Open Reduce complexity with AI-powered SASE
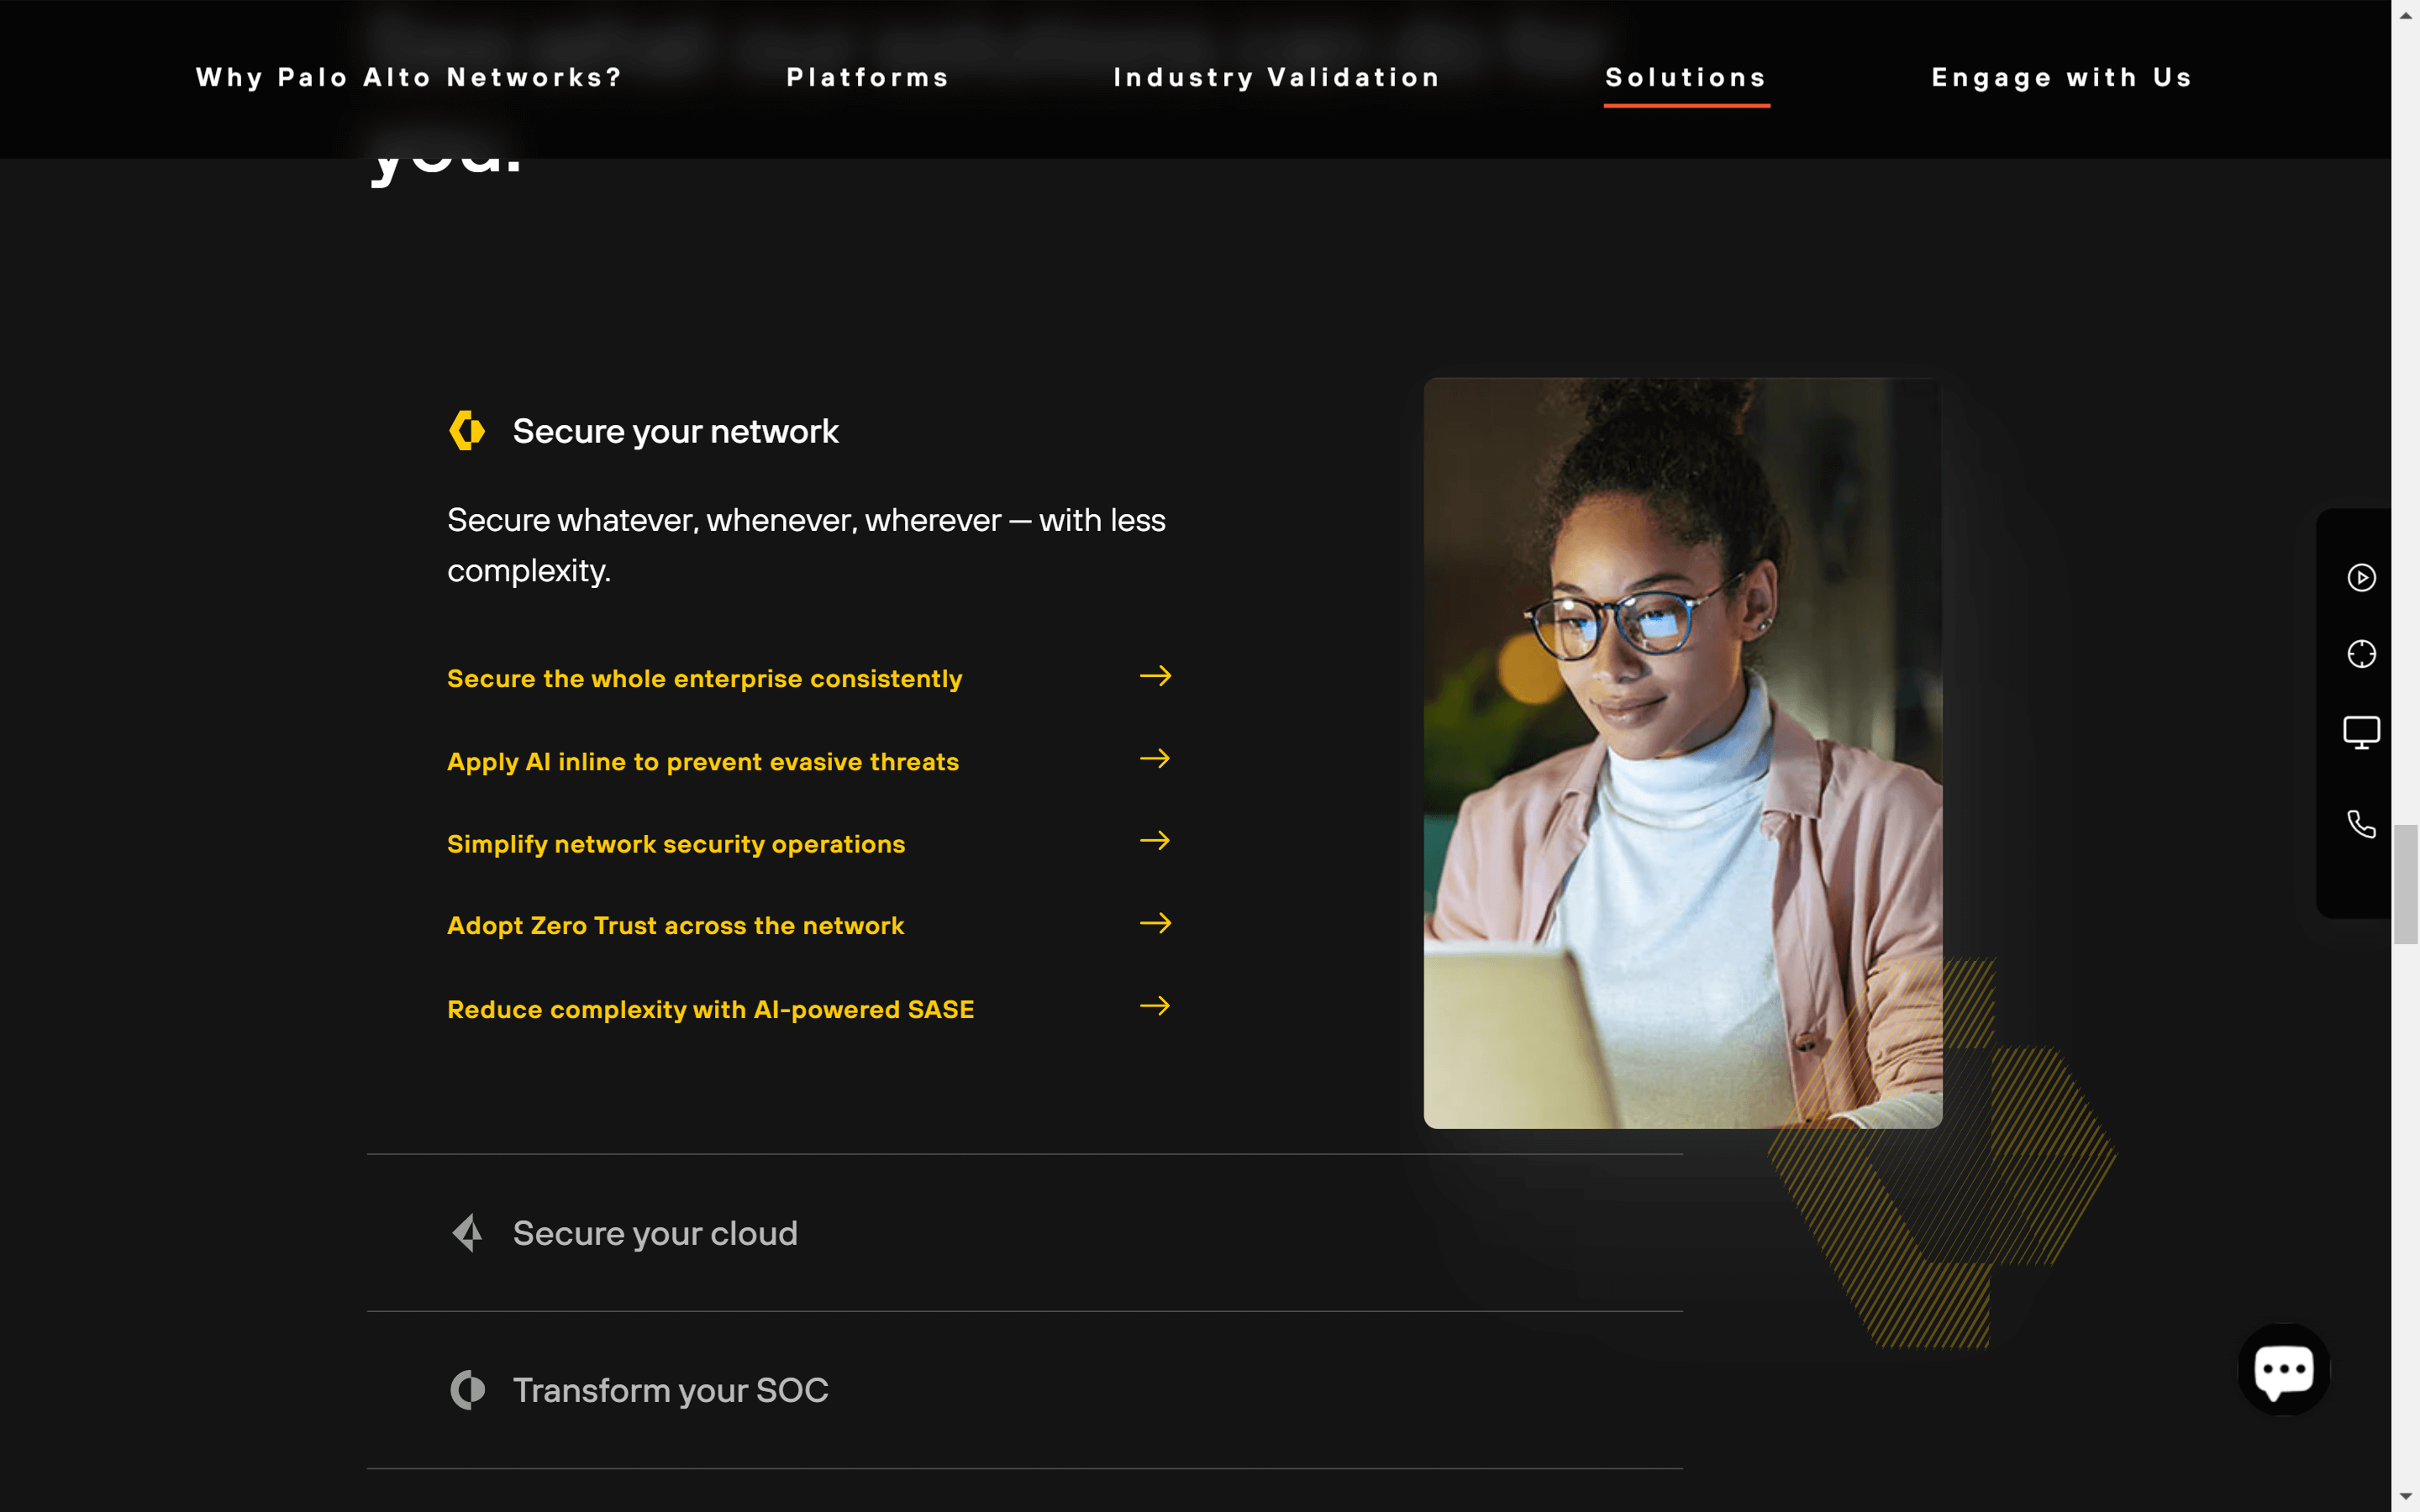 click(x=710, y=1008)
